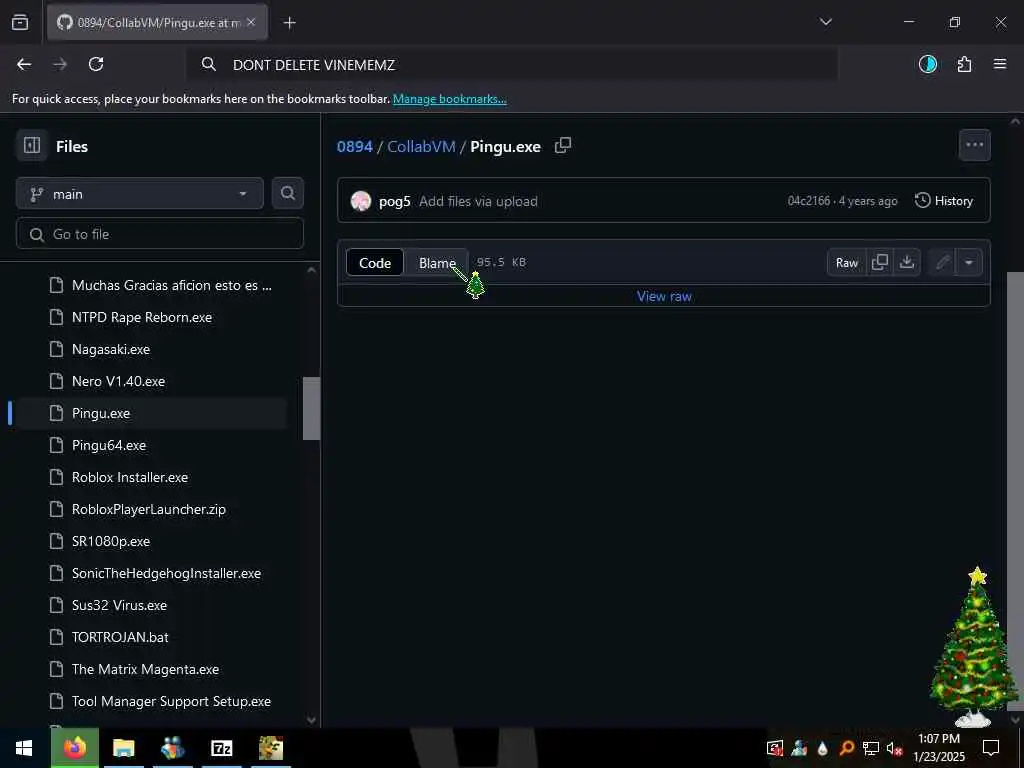The image size is (1024, 768).
Task: Copy raw file contents icon
Action: [x=880, y=263]
